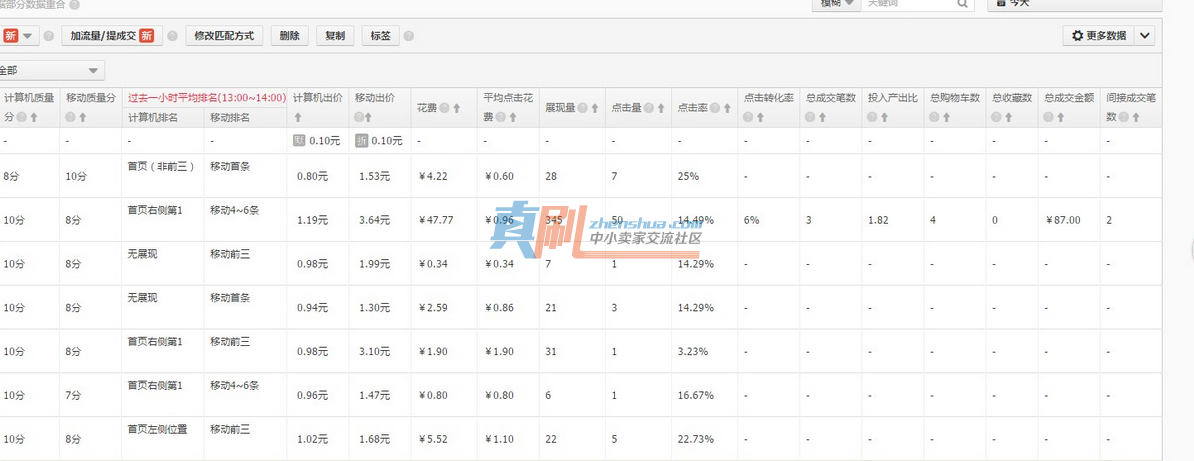Click the 默 default-bid icon

(x=299, y=141)
